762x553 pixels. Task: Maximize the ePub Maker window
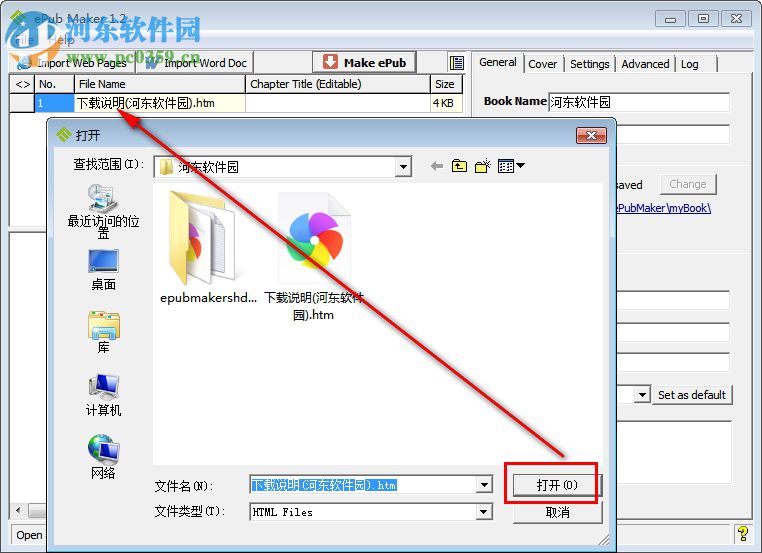tap(703, 19)
